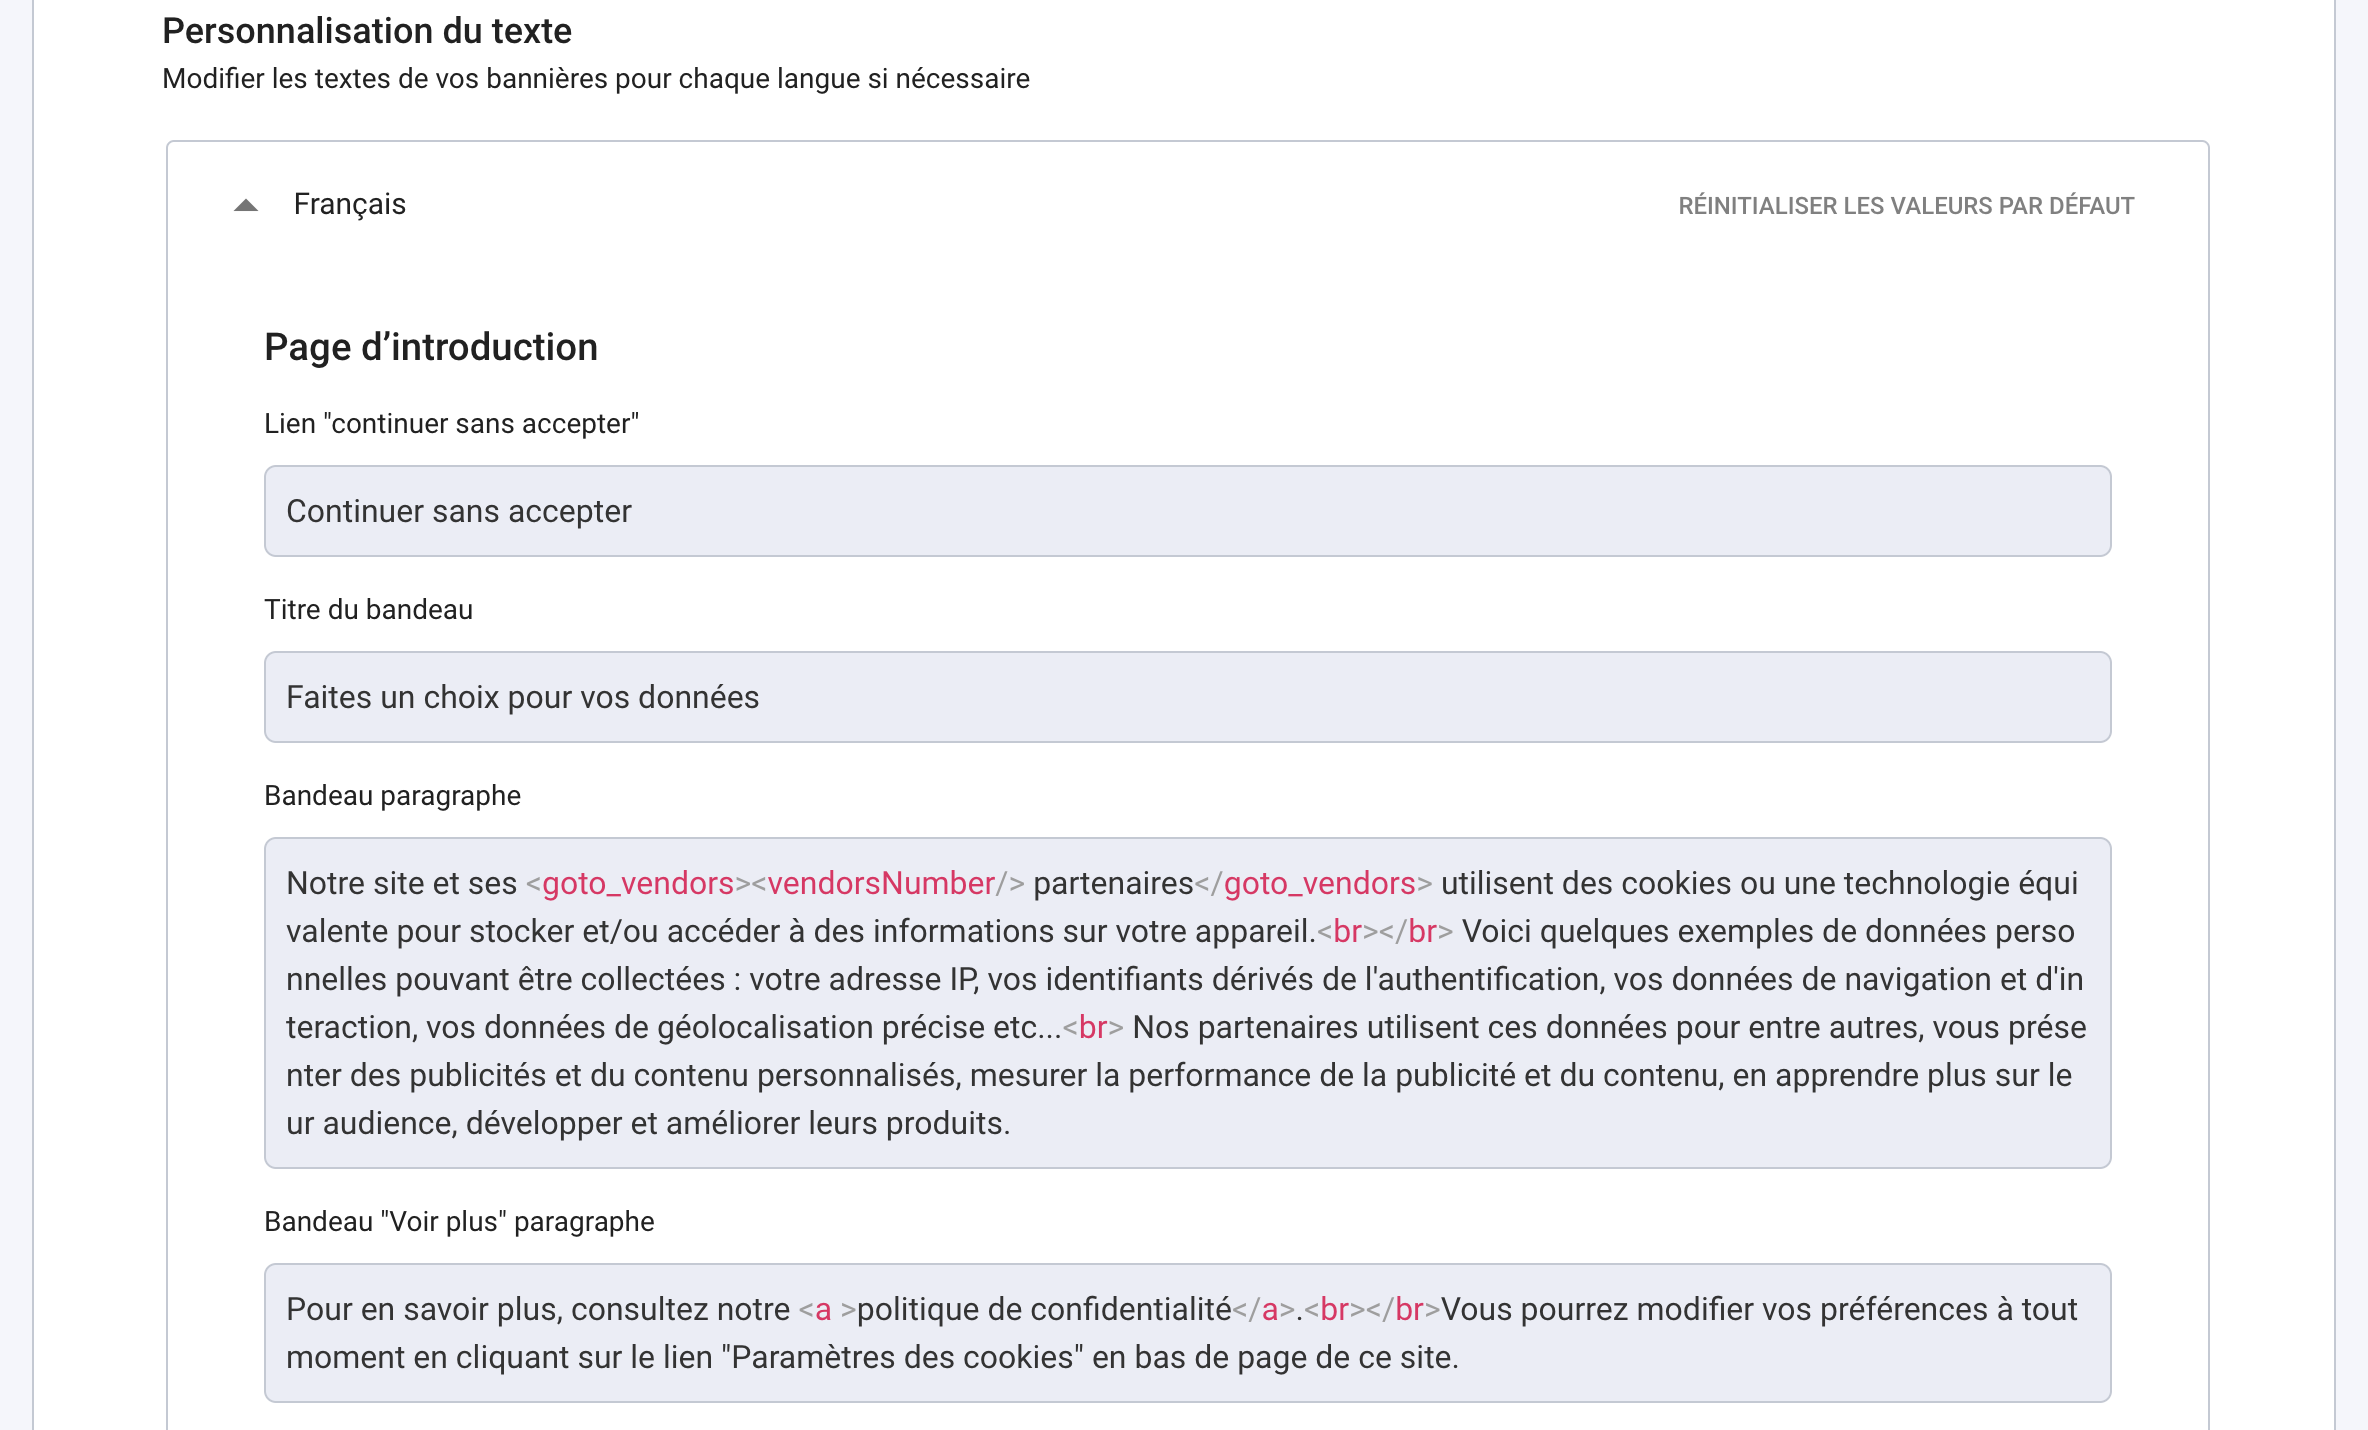Click the "Personnalisation du texte" title
The image size is (2368, 1430).
(368, 31)
